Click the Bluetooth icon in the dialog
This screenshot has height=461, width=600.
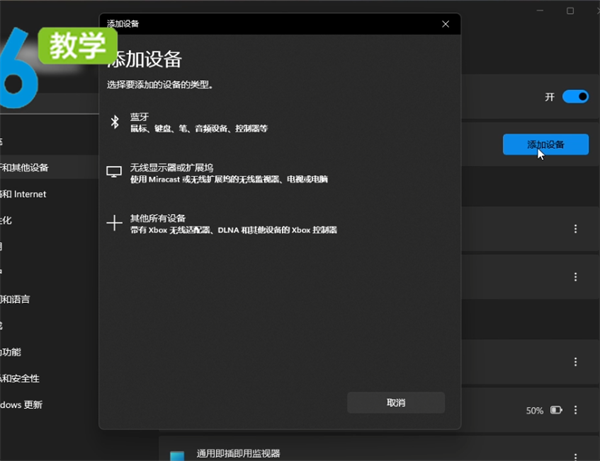(114, 122)
